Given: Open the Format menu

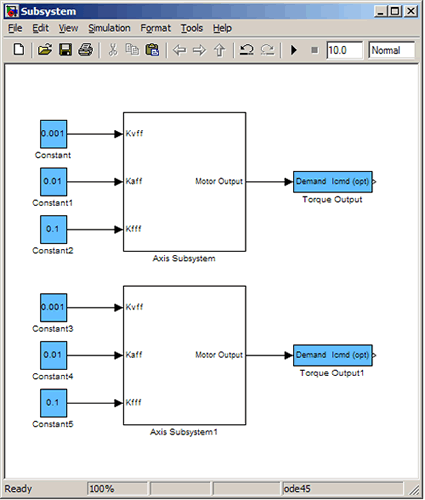Looking at the screenshot, I should pos(155,28).
